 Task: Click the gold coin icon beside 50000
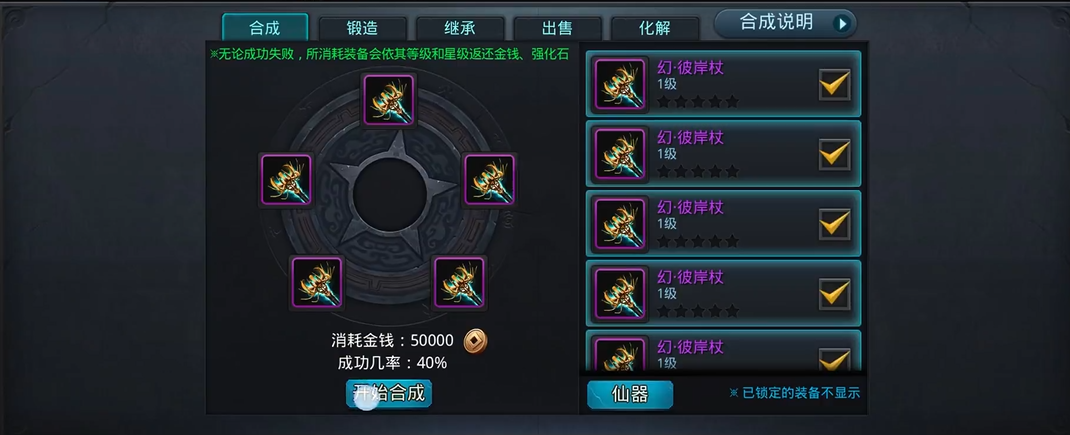click(x=476, y=341)
